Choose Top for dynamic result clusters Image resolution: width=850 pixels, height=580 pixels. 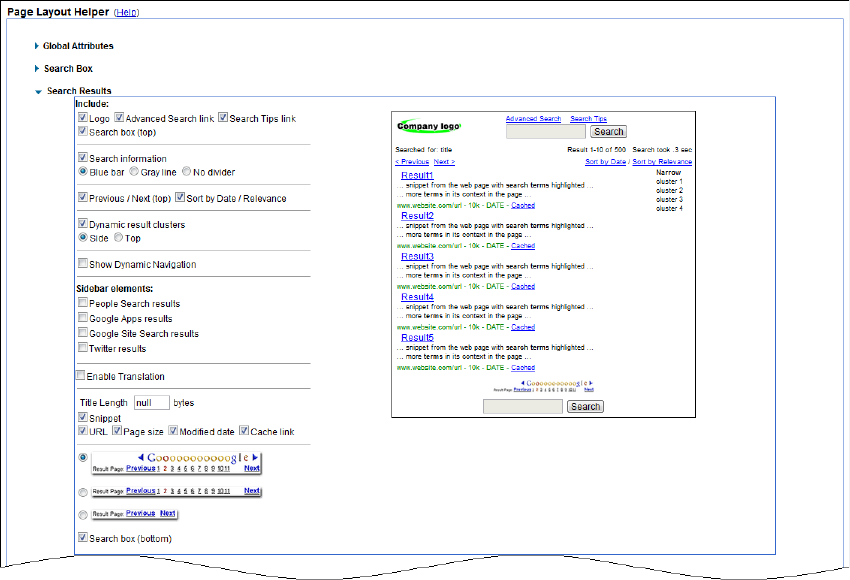[x=119, y=238]
